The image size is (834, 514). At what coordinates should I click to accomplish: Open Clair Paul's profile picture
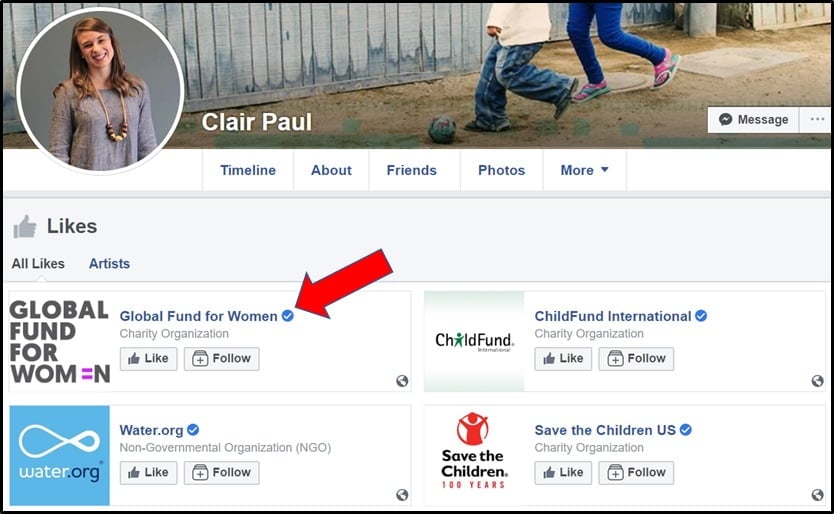tap(100, 90)
